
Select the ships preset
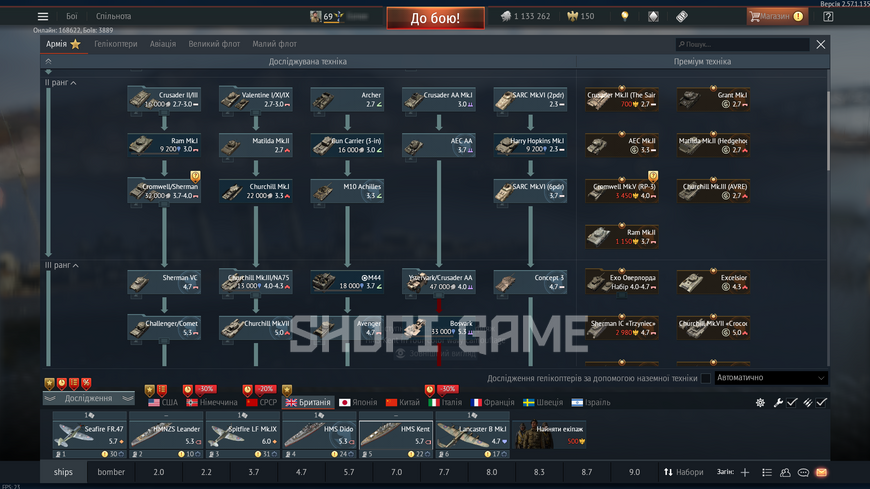[63, 472]
